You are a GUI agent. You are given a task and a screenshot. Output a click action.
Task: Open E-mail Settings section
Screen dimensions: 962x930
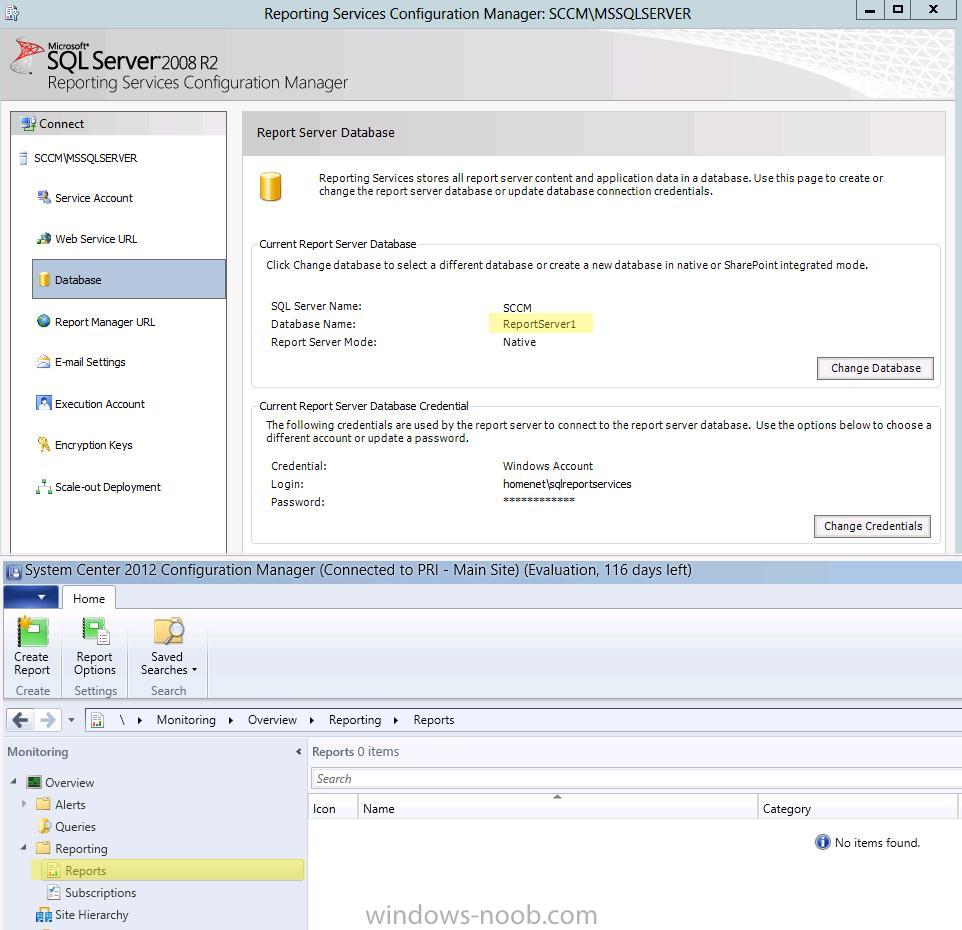click(x=90, y=362)
